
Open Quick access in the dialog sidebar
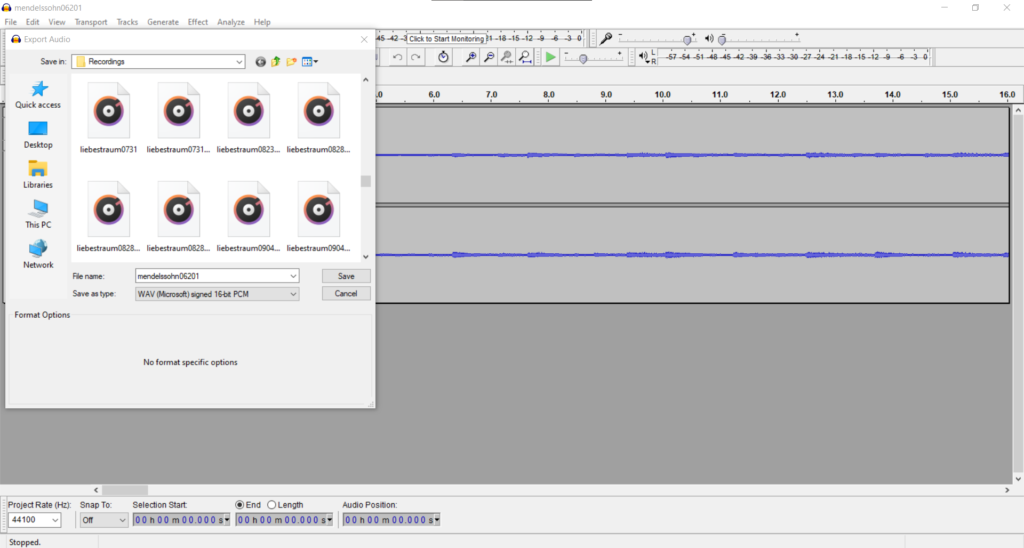pos(38,96)
